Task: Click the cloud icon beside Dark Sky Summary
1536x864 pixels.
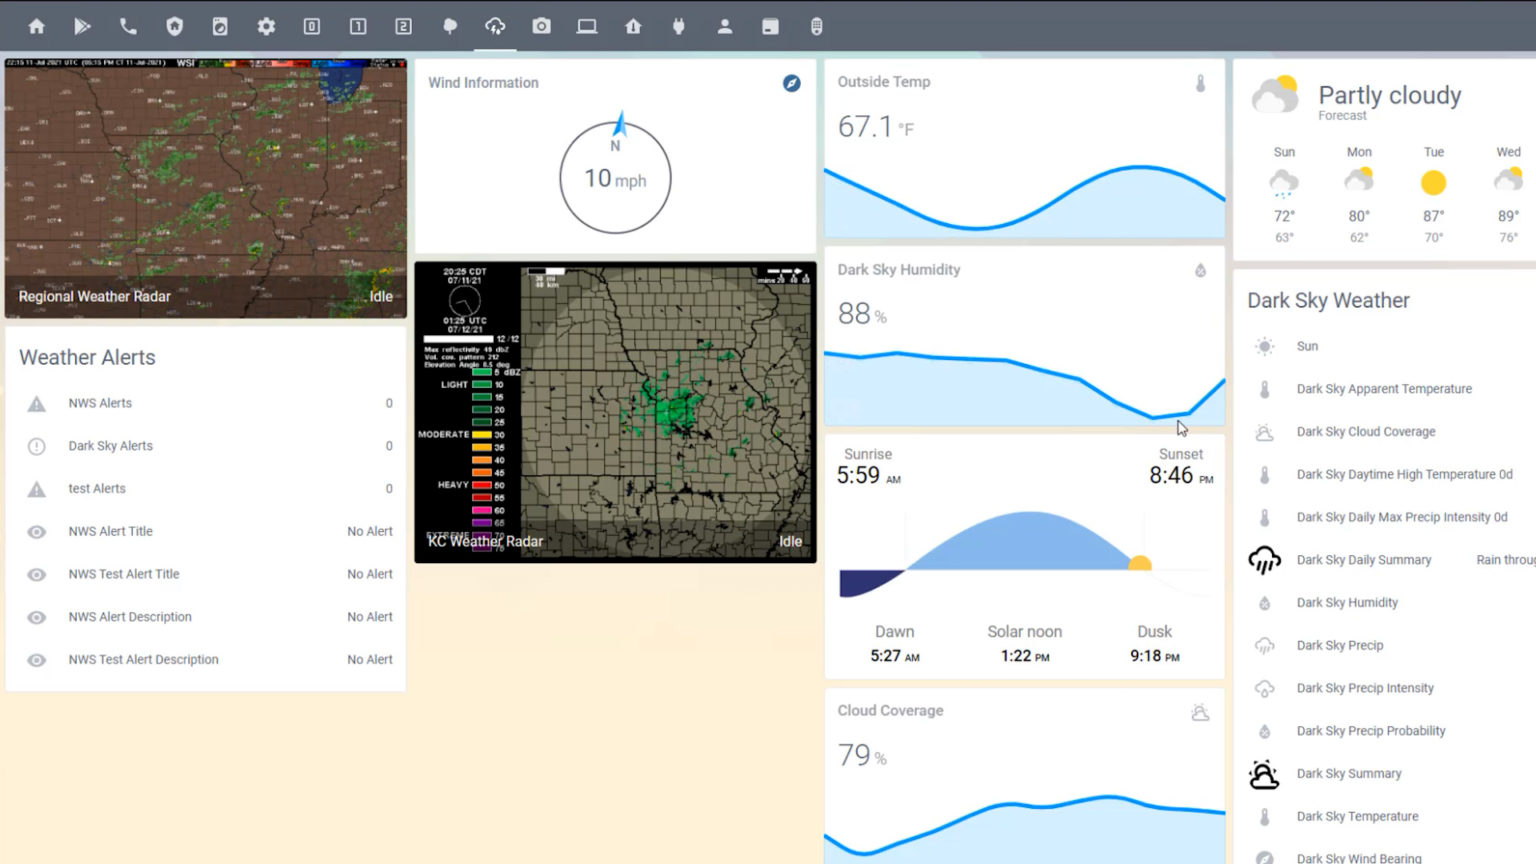Action: (1263, 774)
